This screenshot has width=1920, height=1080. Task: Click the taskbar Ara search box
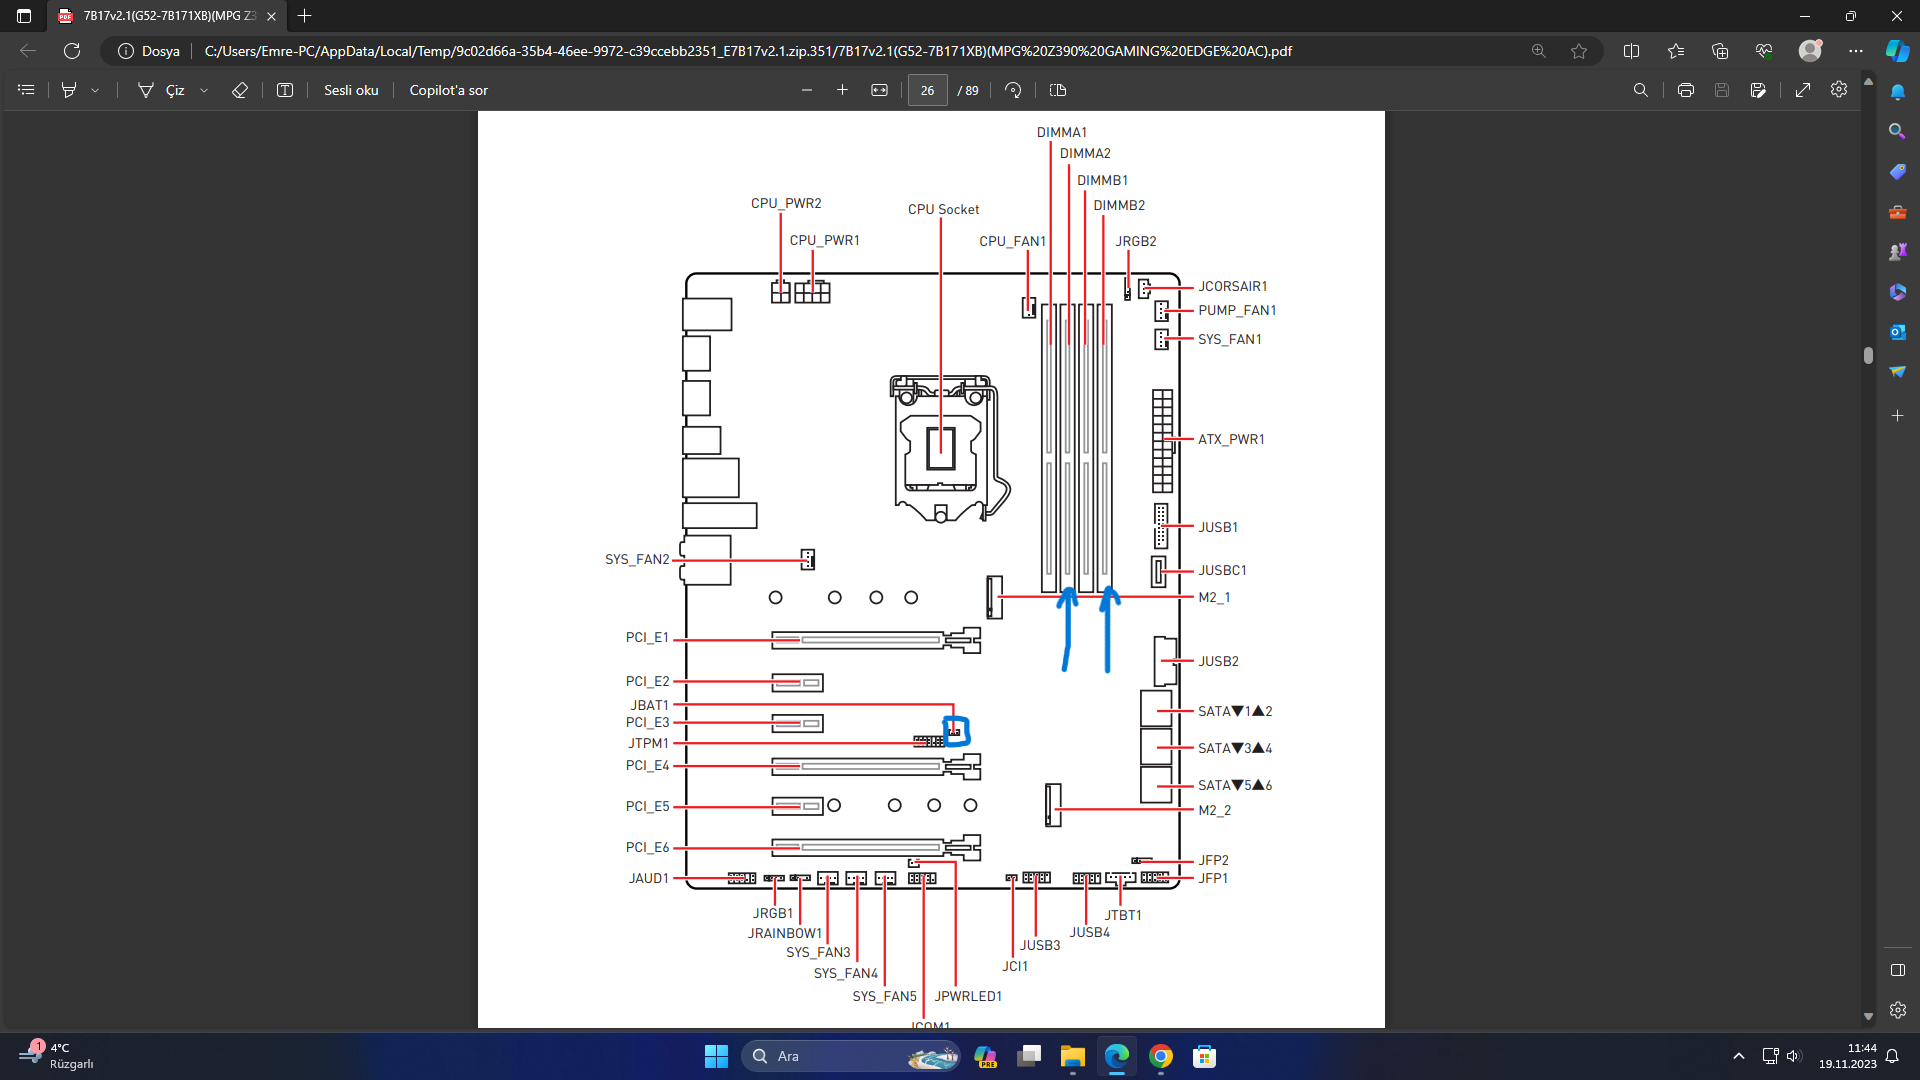coord(850,1056)
